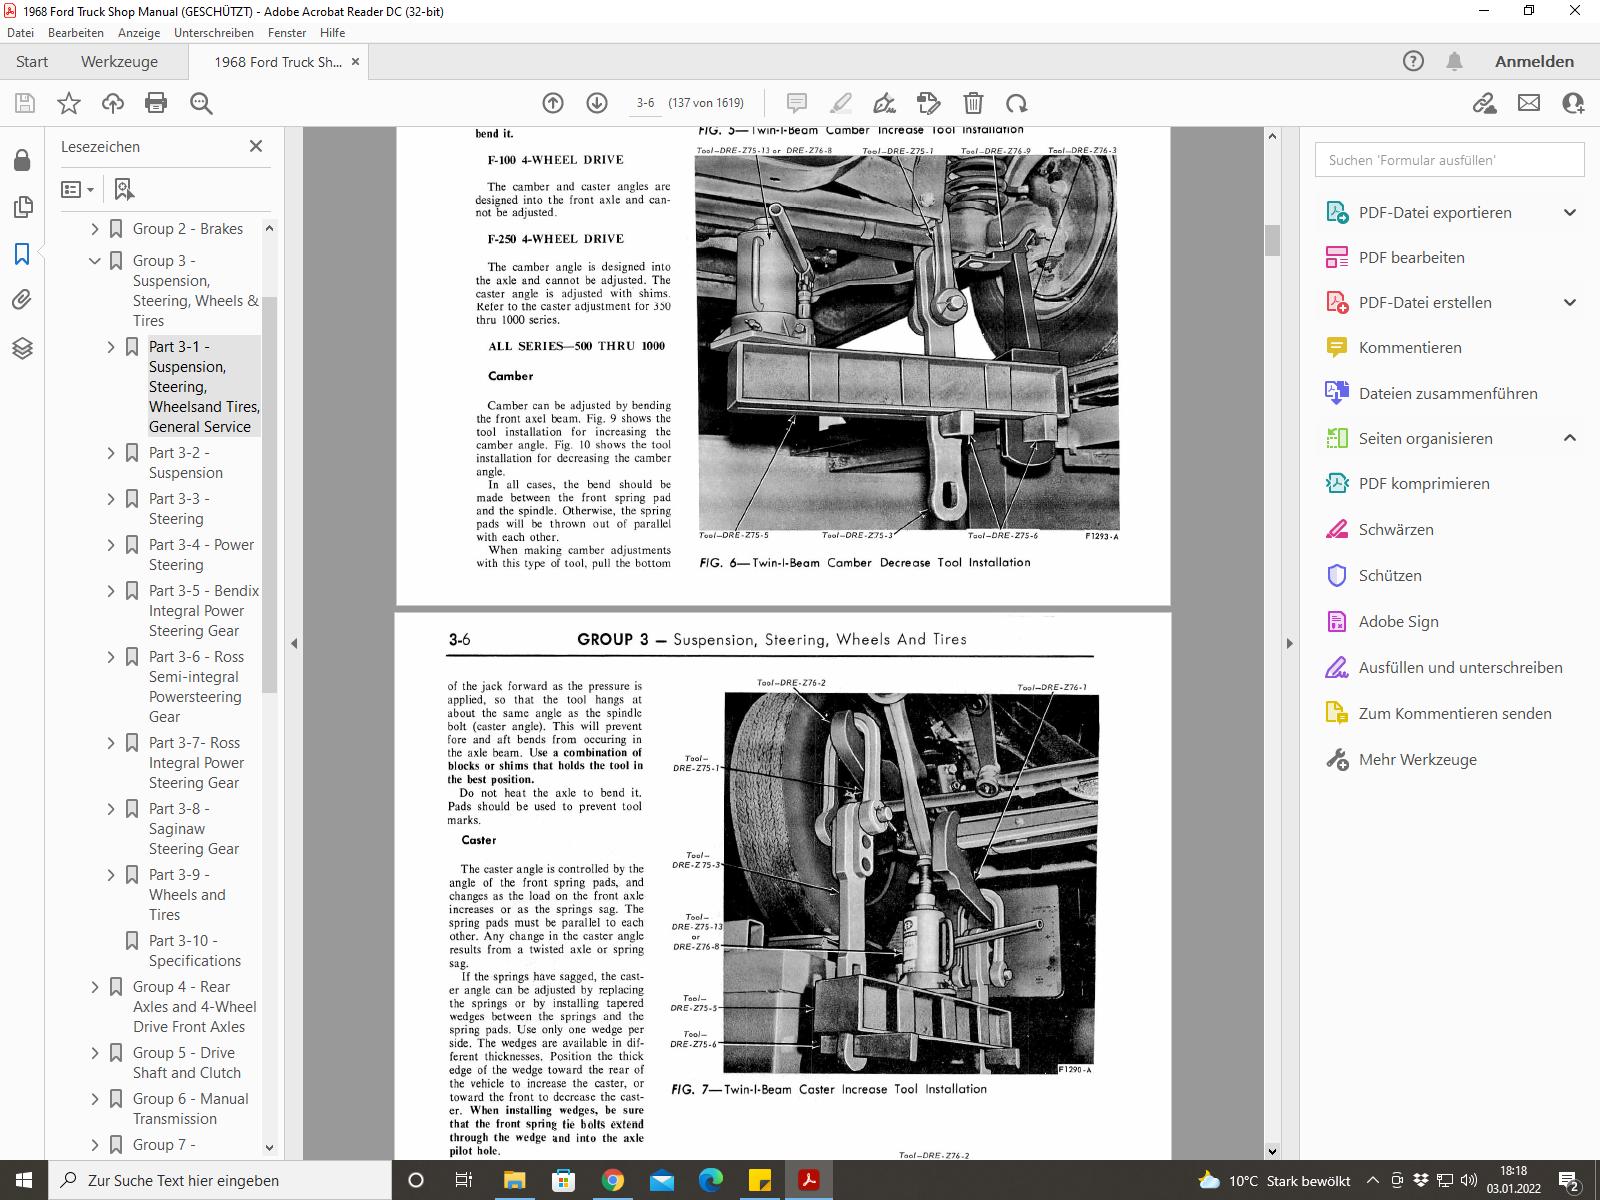Open Mehr Werkzeuge
This screenshot has width=1600, height=1200.
click(1417, 759)
